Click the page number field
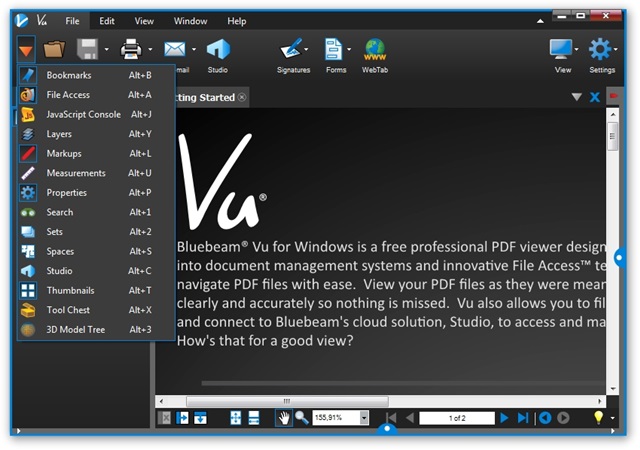640x450 pixels. click(x=456, y=417)
